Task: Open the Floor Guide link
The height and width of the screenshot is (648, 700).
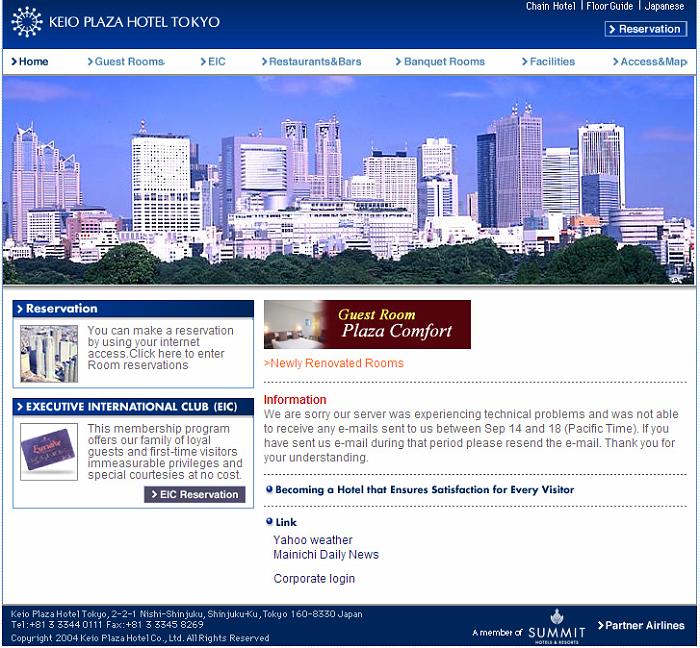Action: click(x=609, y=6)
